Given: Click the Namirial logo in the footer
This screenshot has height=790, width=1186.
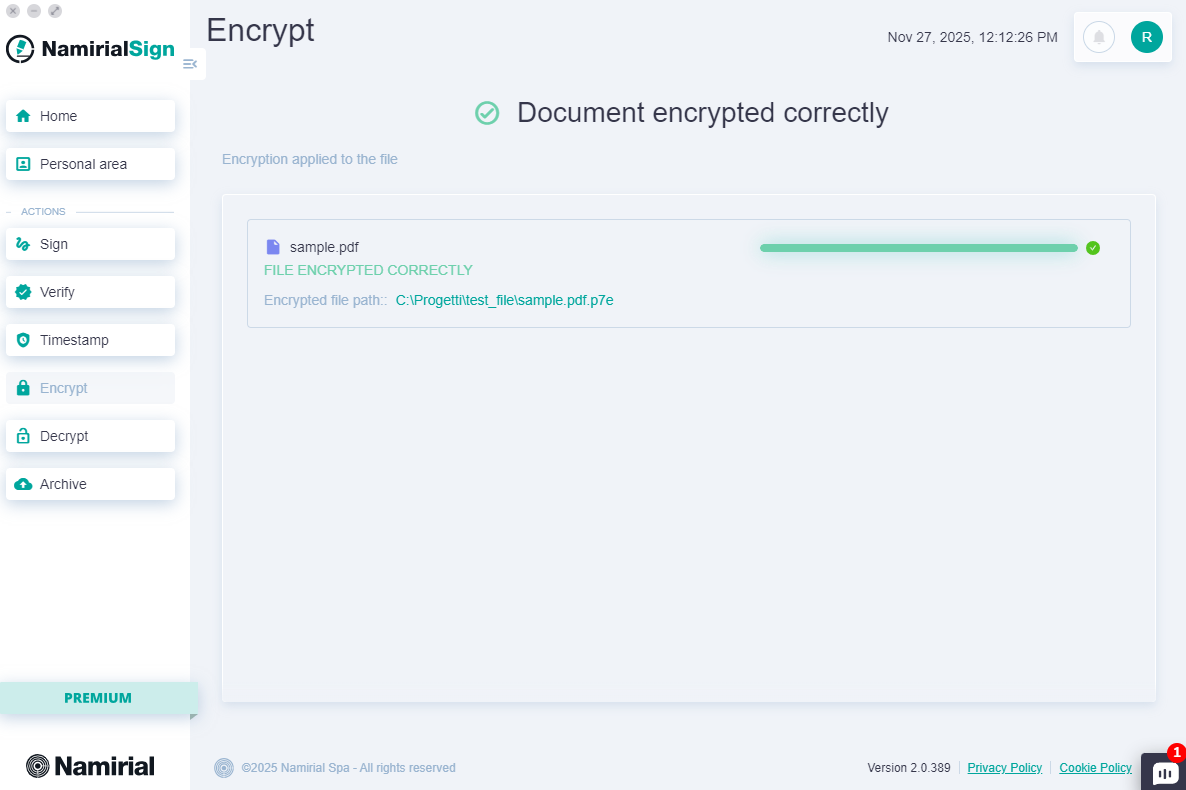Looking at the screenshot, I should (x=90, y=765).
